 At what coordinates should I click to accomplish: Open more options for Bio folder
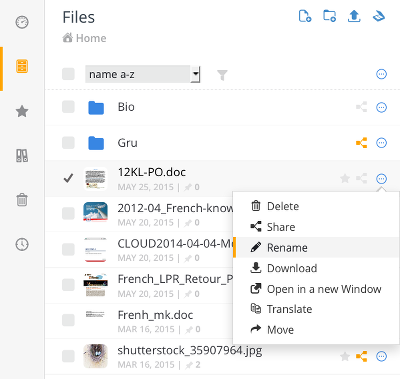[381, 107]
